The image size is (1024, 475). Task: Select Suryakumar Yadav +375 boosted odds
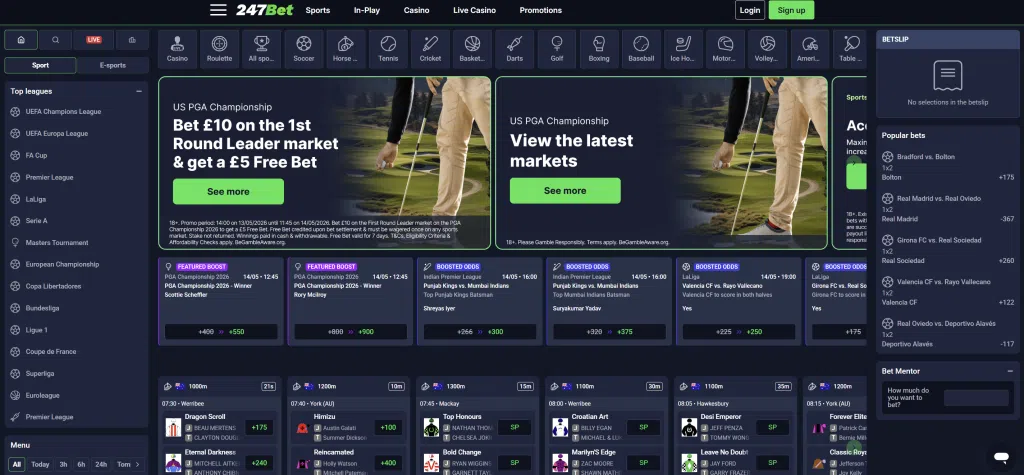point(609,332)
